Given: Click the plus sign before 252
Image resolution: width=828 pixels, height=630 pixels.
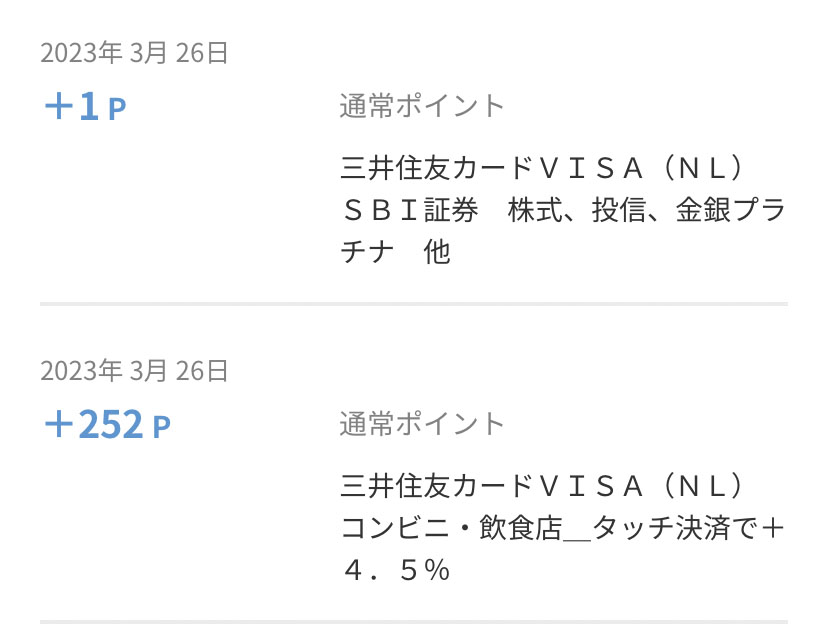Looking at the screenshot, I should 58,425.
